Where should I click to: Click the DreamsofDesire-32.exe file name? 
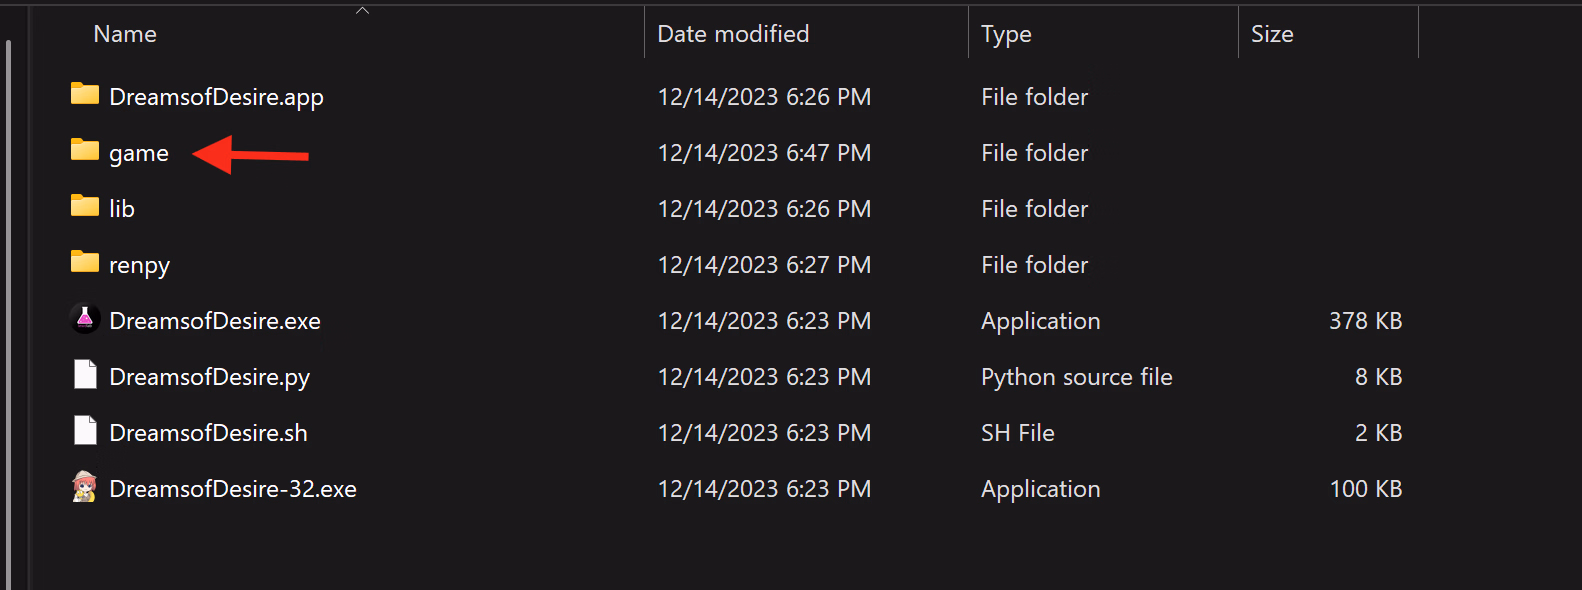point(233,489)
